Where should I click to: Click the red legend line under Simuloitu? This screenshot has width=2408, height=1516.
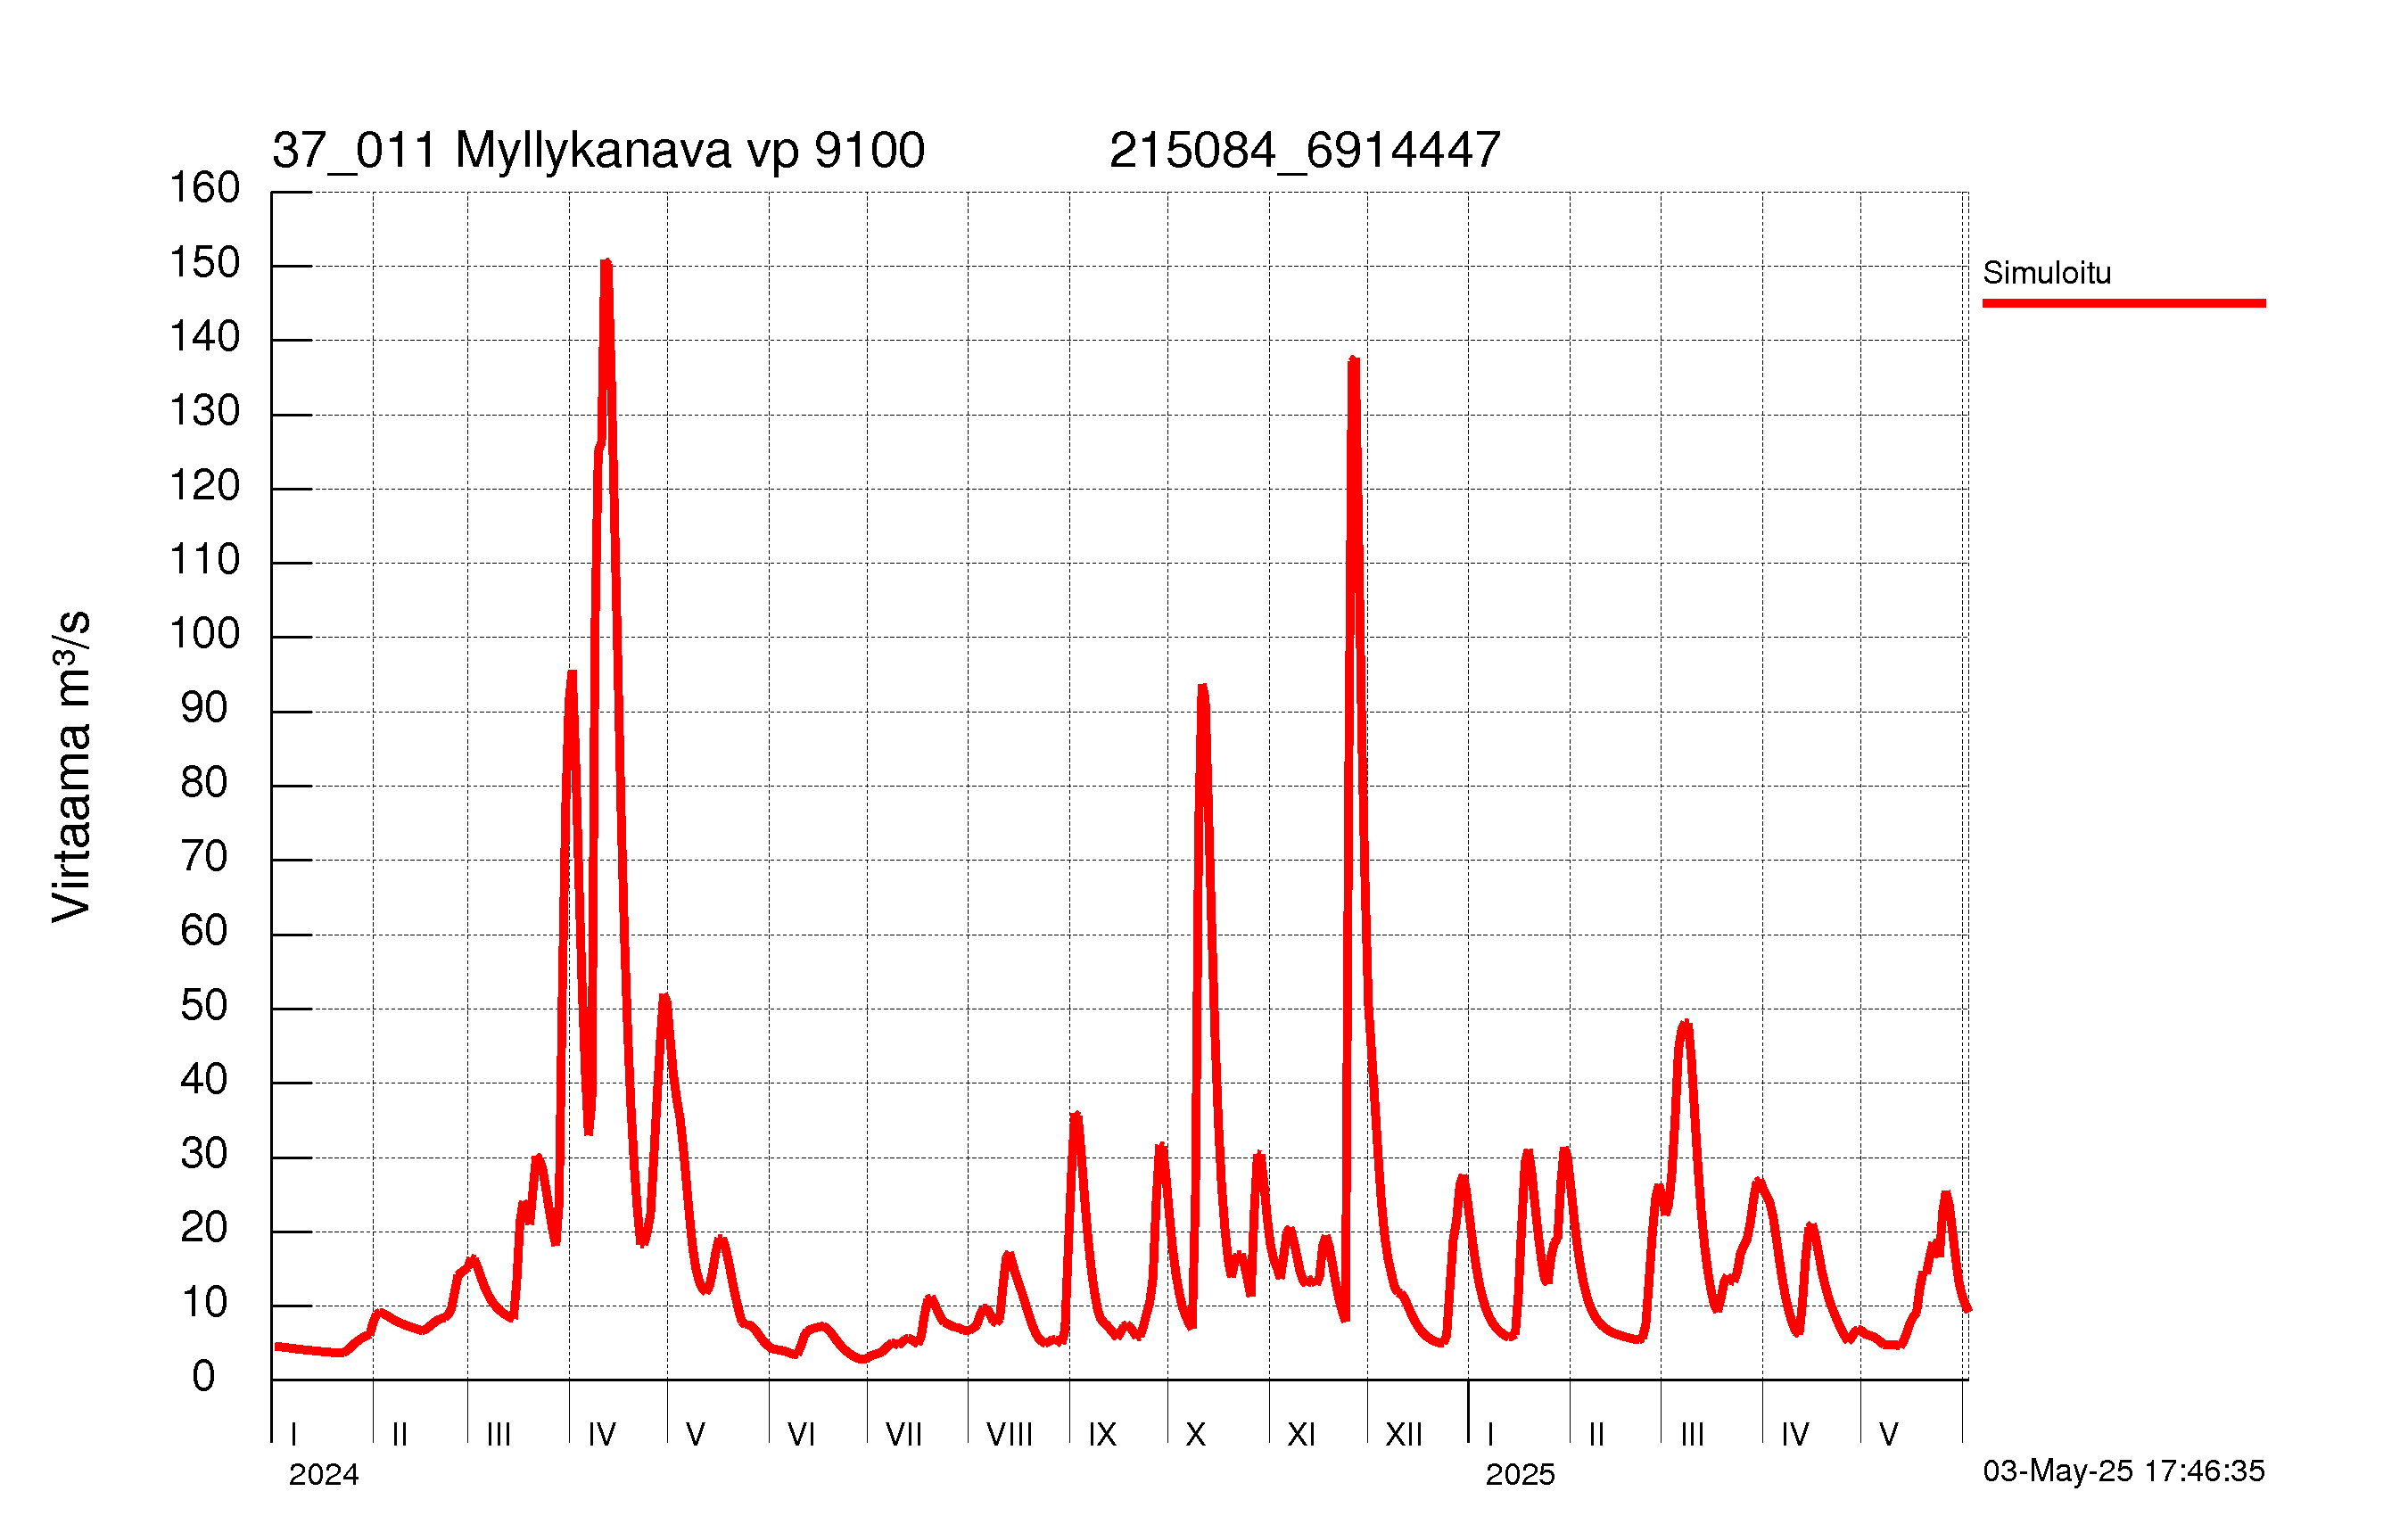tap(2124, 303)
